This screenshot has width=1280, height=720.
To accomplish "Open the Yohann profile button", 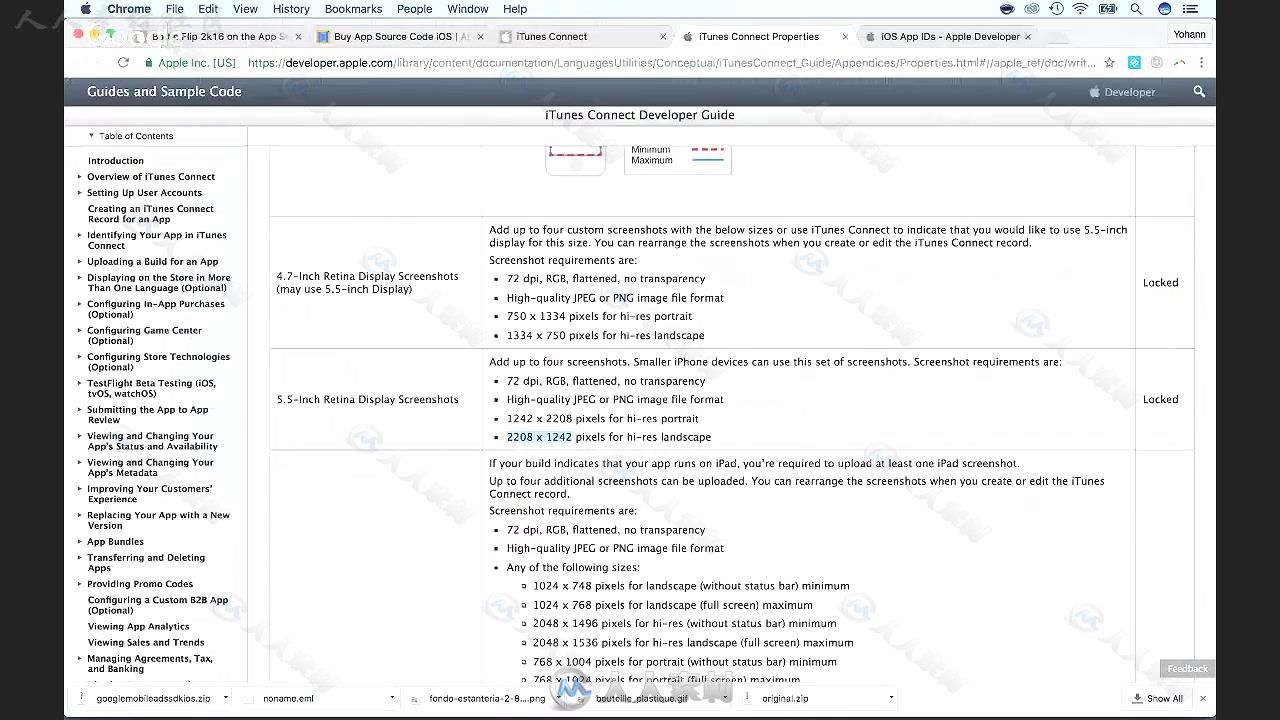I will [x=1189, y=34].
